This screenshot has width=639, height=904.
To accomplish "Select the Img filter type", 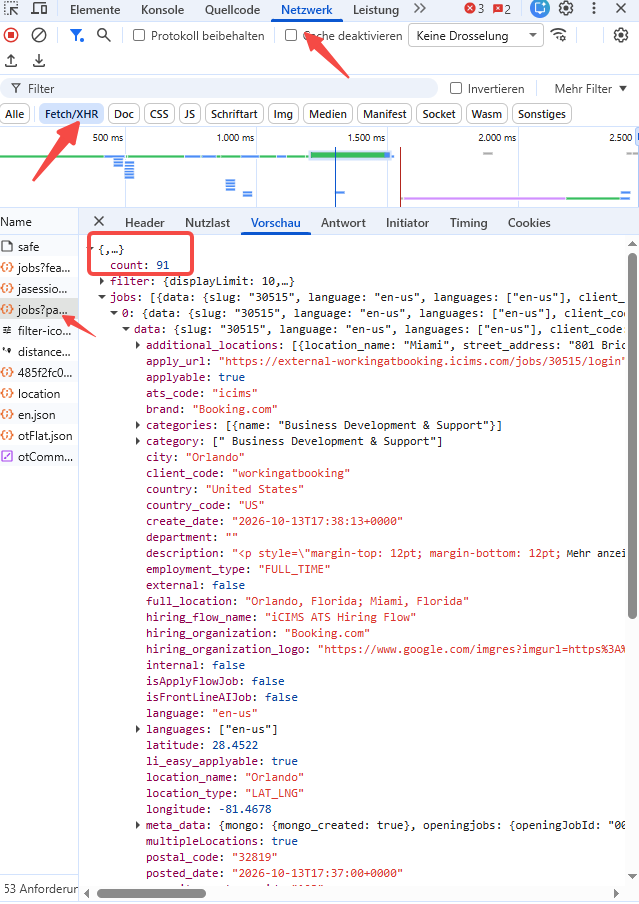I will click(283, 114).
